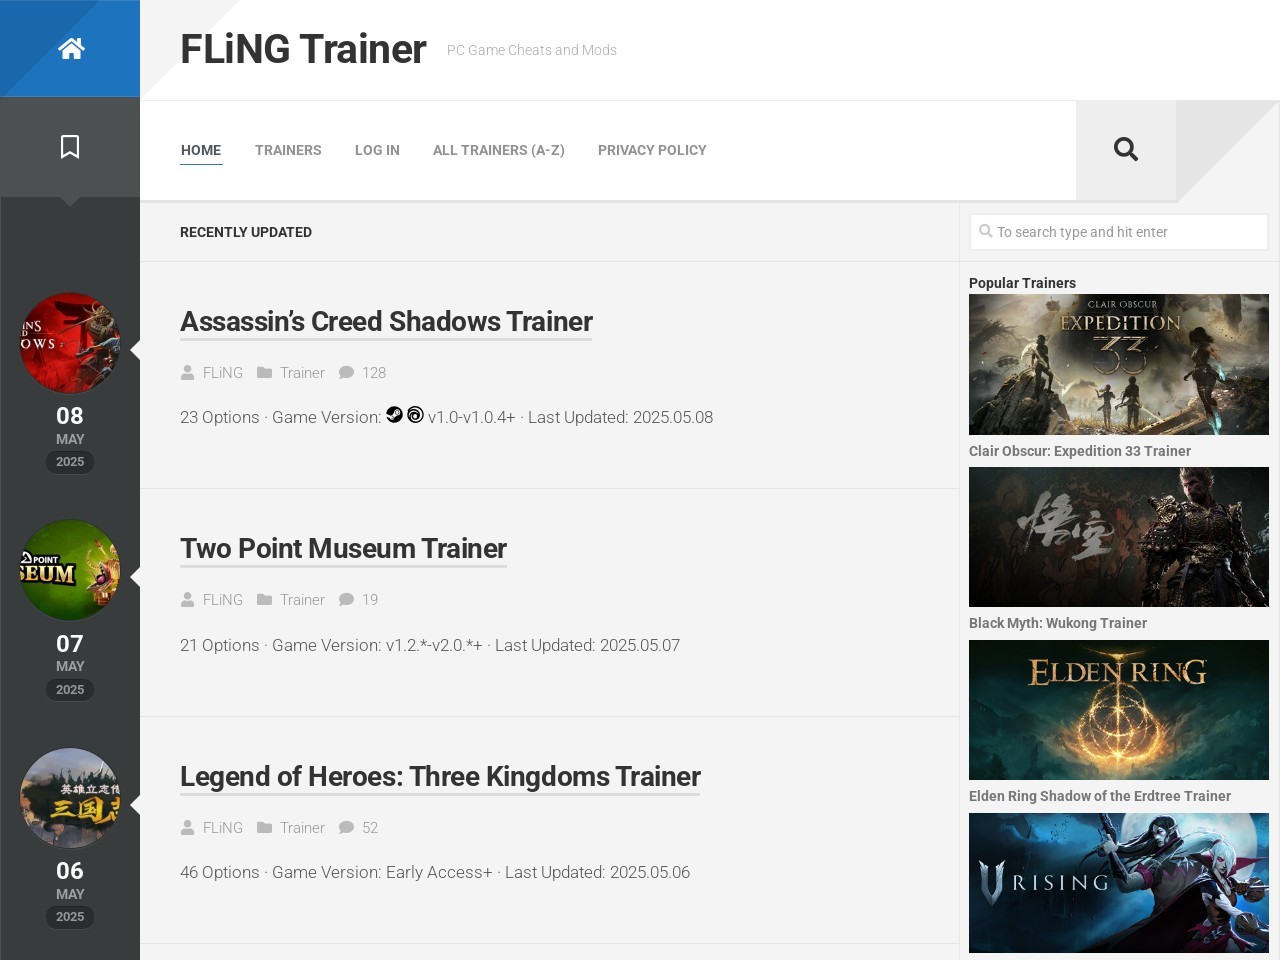
Task: Click folder icon on Two Point Museum post
Action: tap(264, 599)
